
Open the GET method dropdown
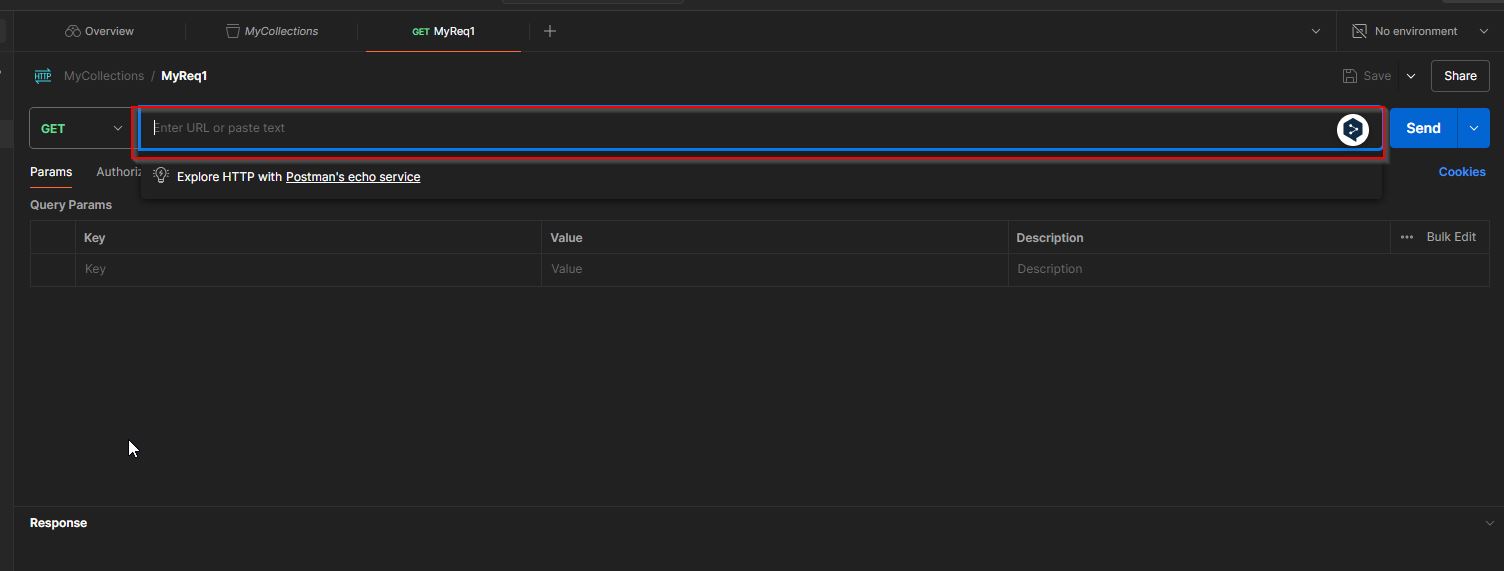pos(81,128)
